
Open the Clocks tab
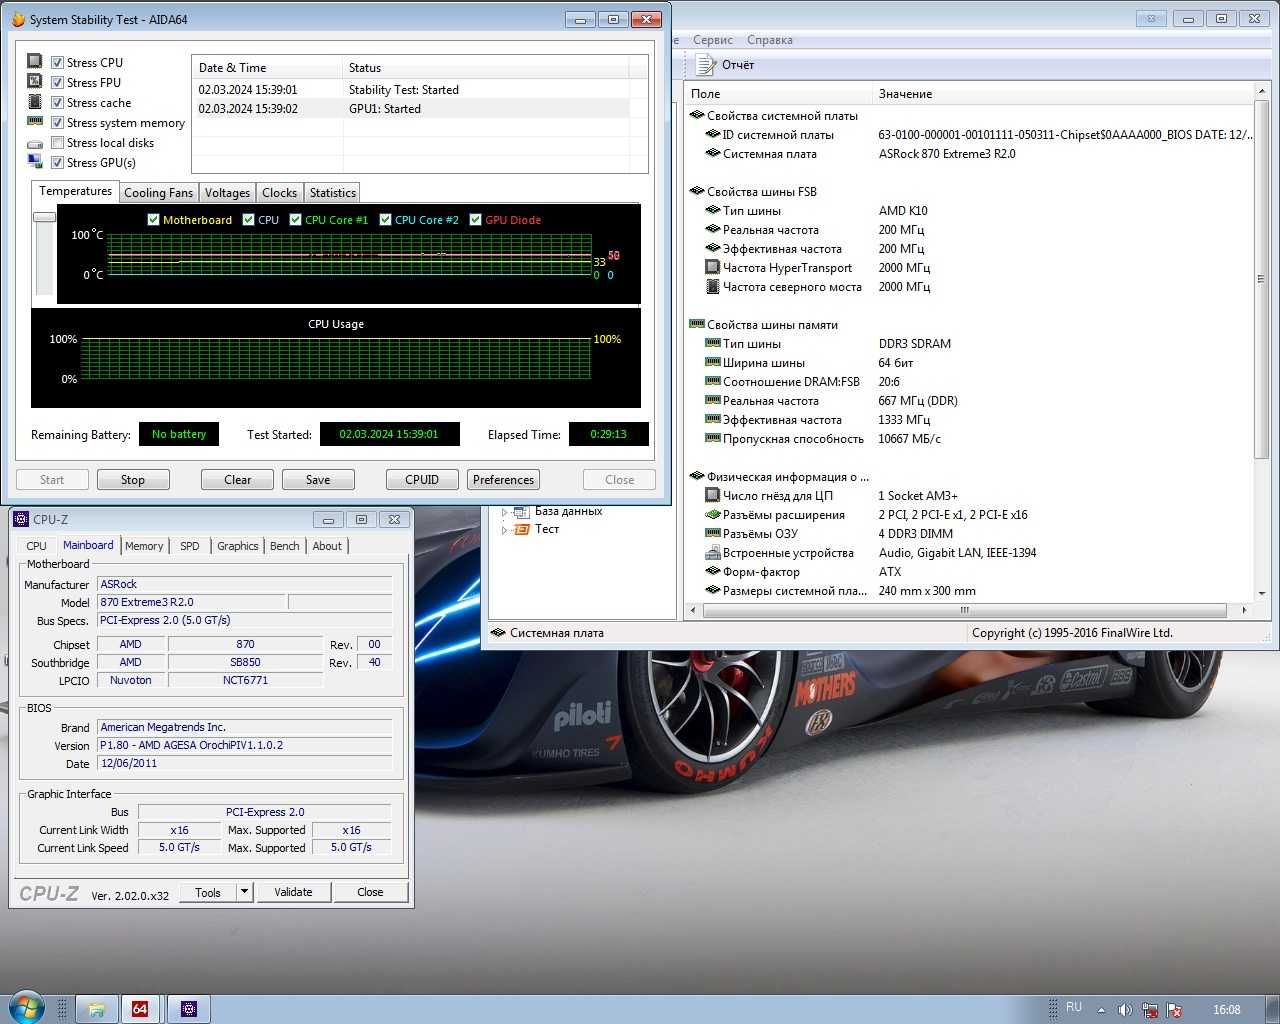tap(279, 193)
